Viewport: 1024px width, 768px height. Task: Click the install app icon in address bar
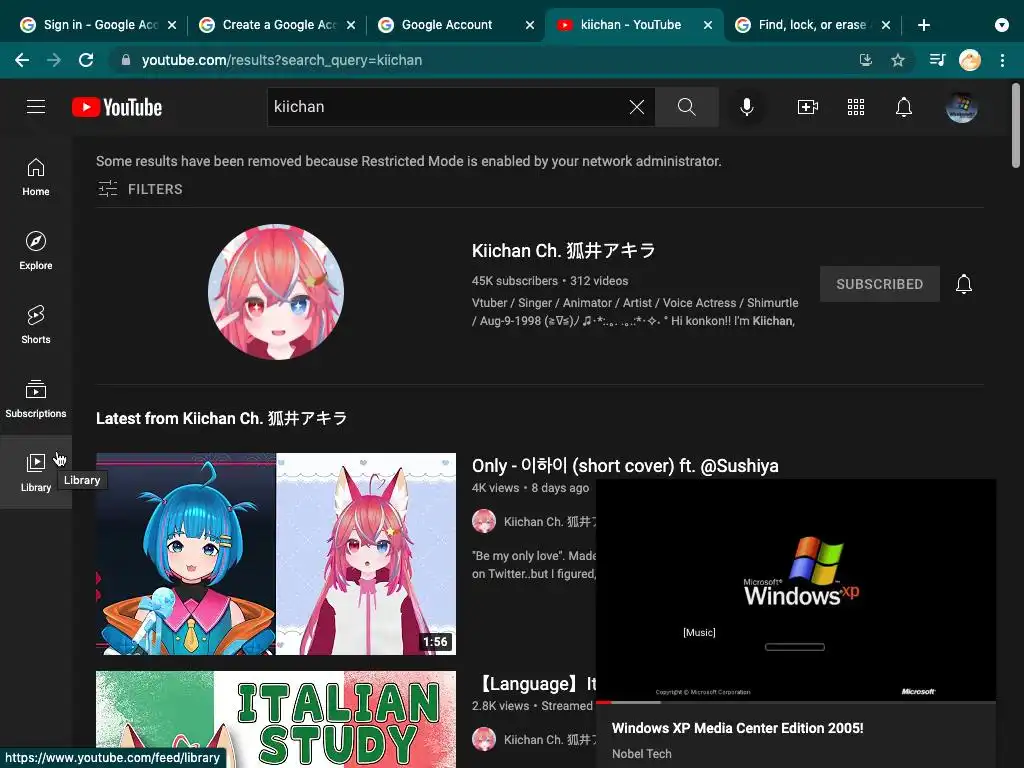[865, 60]
